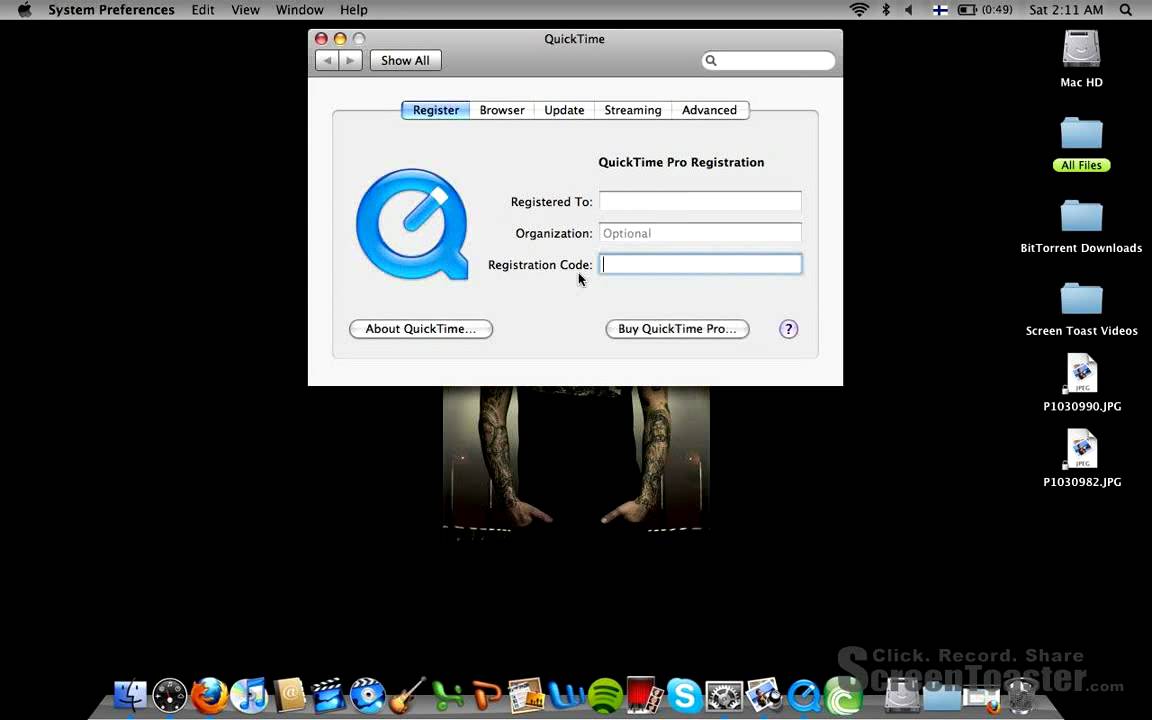Switch to the Update tab
Viewport: 1152px width, 720px height.
[564, 110]
